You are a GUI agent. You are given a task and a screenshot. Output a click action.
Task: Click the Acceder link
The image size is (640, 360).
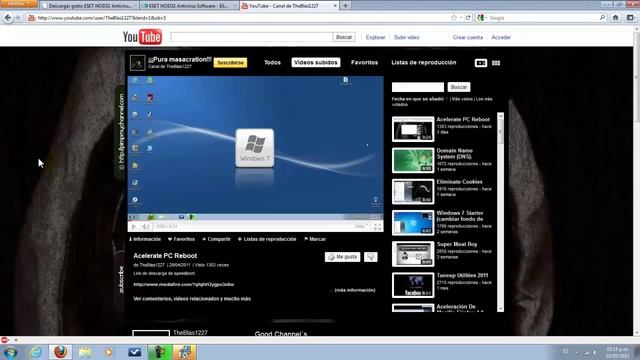tap(501, 37)
